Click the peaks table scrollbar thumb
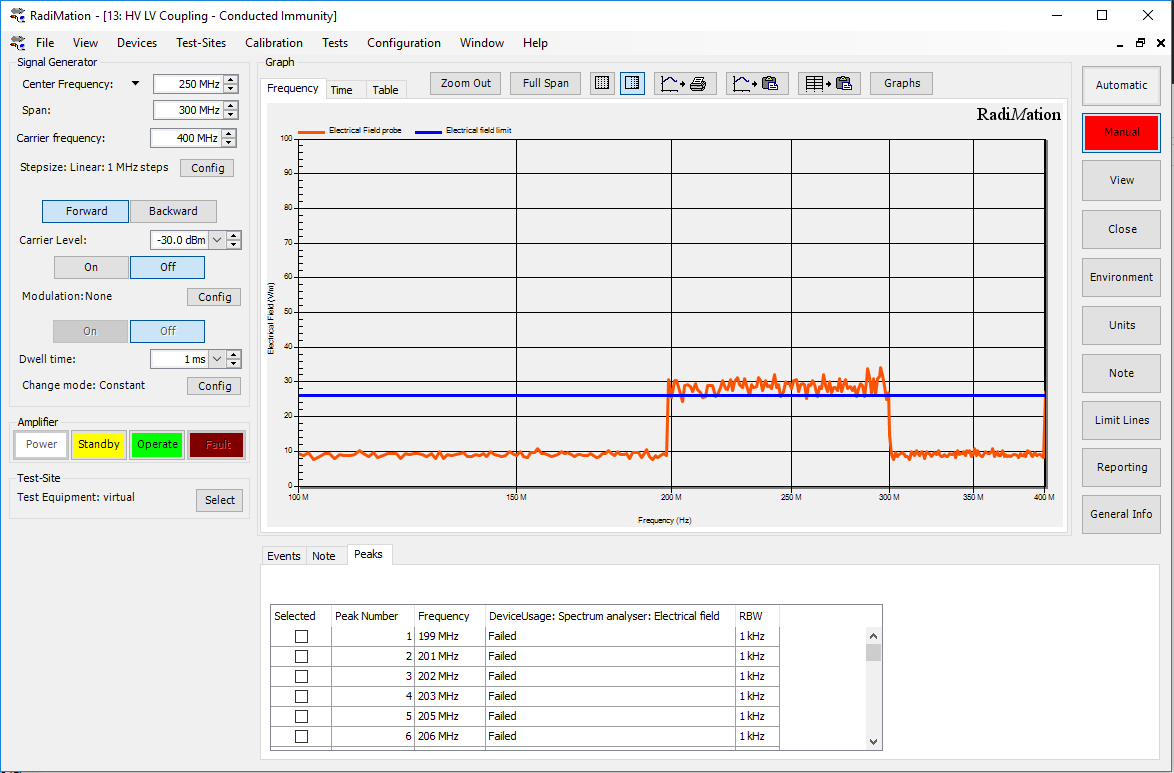 (873, 652)
